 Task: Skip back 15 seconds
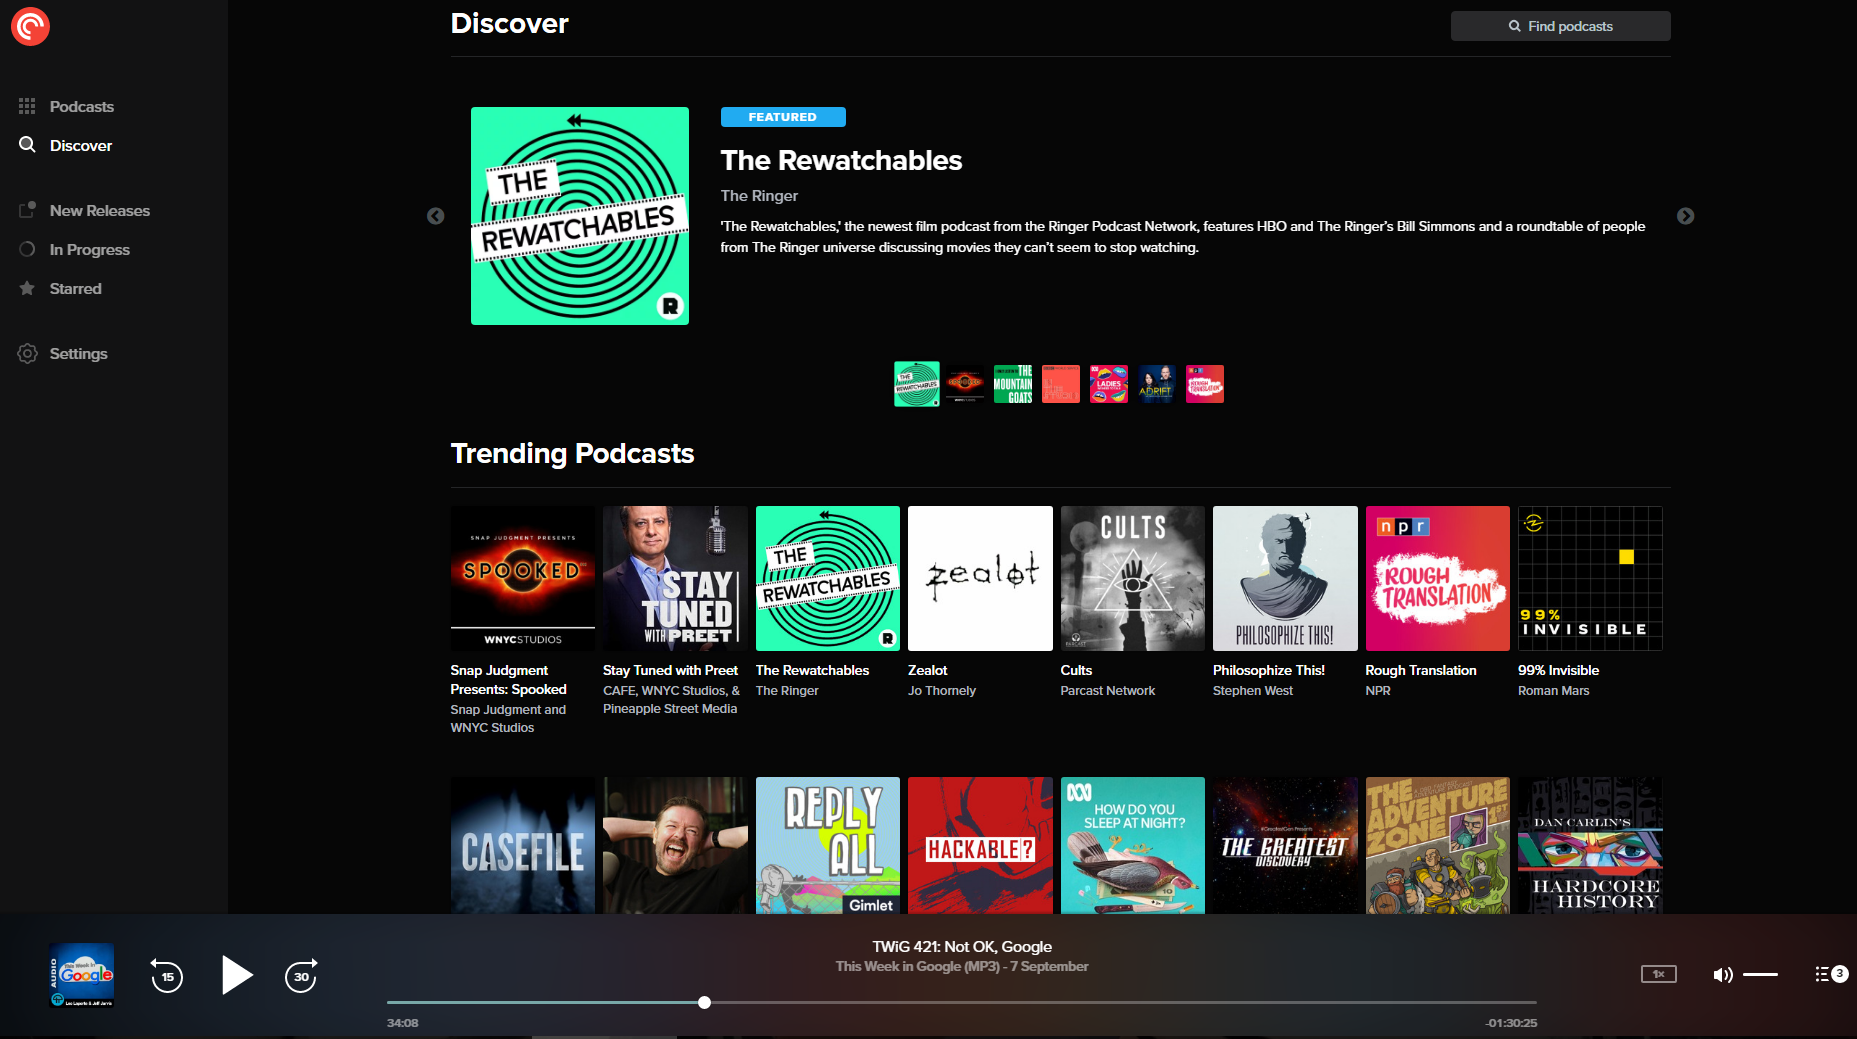click(167, 976)
